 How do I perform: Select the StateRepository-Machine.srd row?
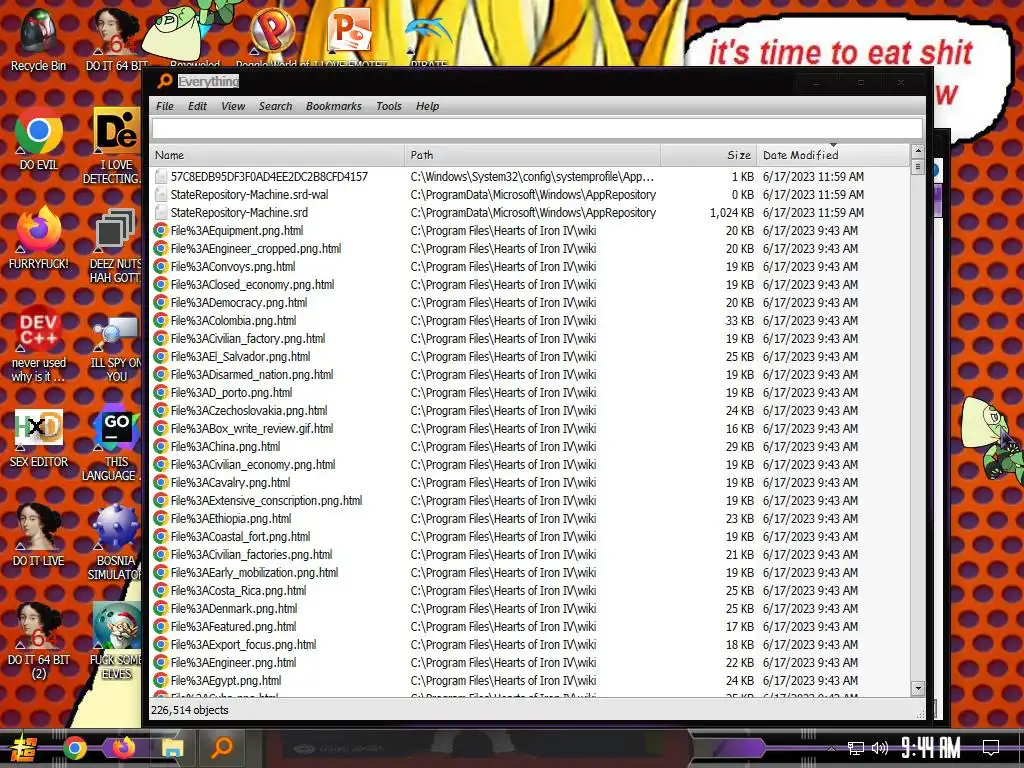[x=530, y=212]
